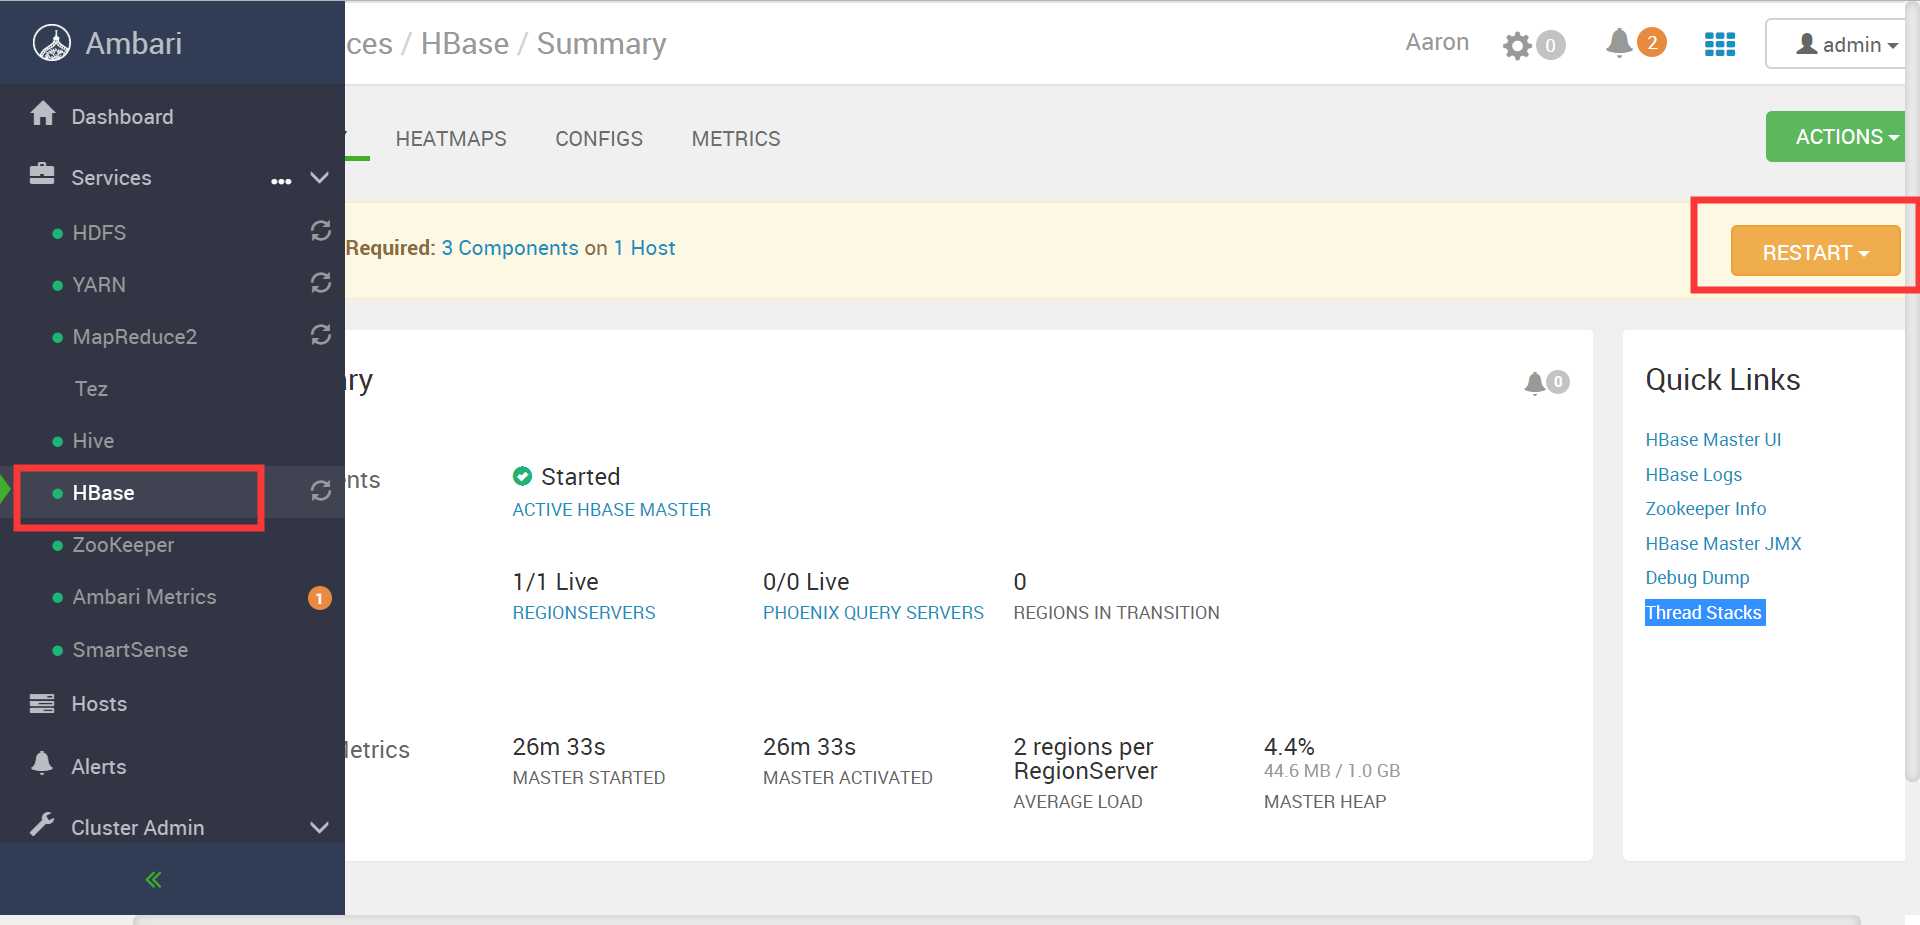Open Debug Dump quick link
This screenshot has width=1920, height=925.
1697,578
